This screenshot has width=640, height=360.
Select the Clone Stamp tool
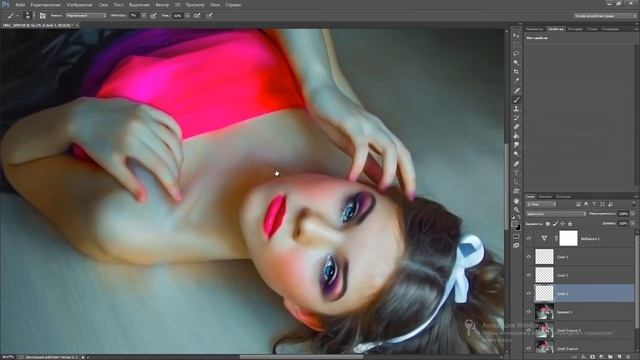[516, 109]
